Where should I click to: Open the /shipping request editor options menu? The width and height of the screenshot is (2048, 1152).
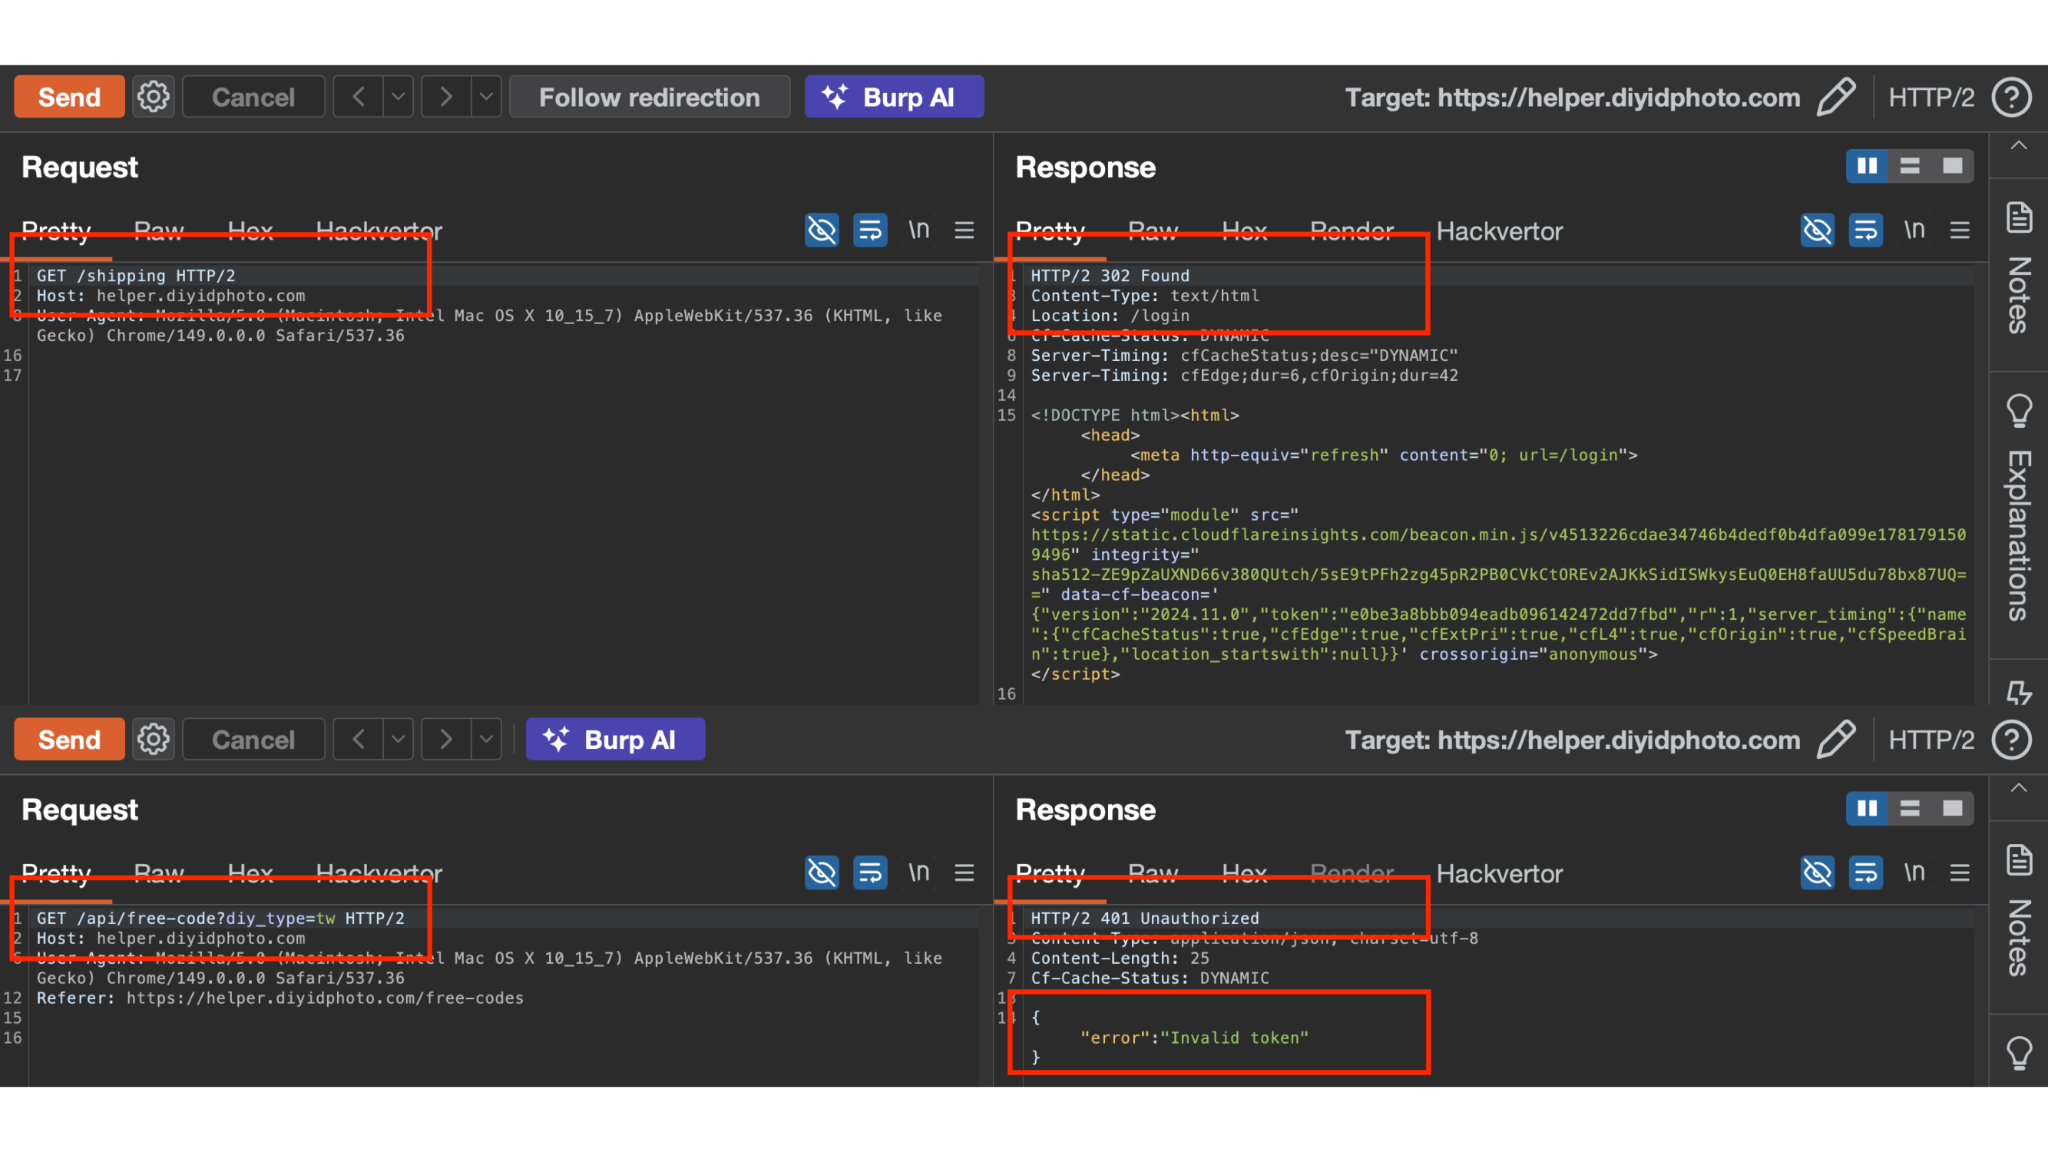[x=964, y=230]
